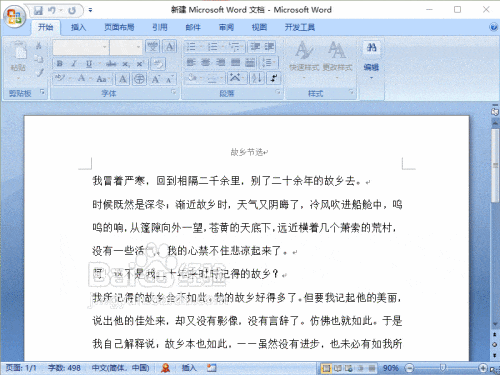
Task: Center align paragraph
Action: [x=206, y=62]
